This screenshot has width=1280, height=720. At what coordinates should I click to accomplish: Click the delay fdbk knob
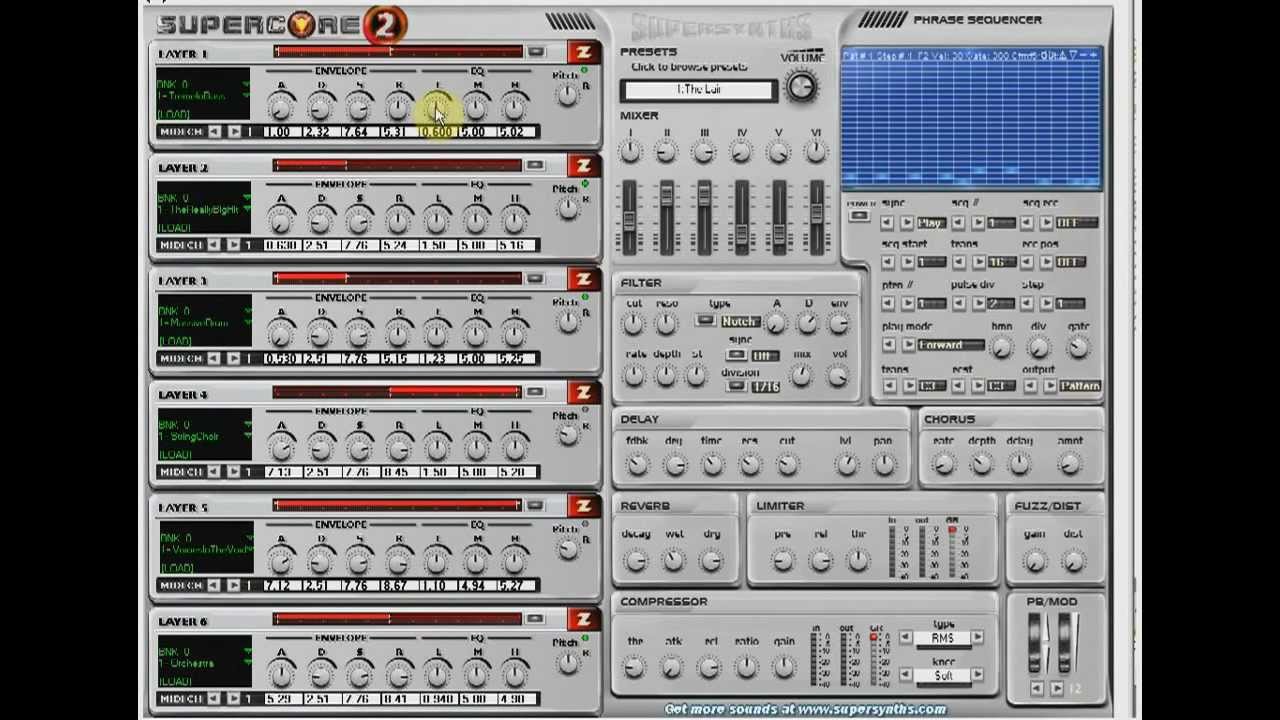click(637, 465)
